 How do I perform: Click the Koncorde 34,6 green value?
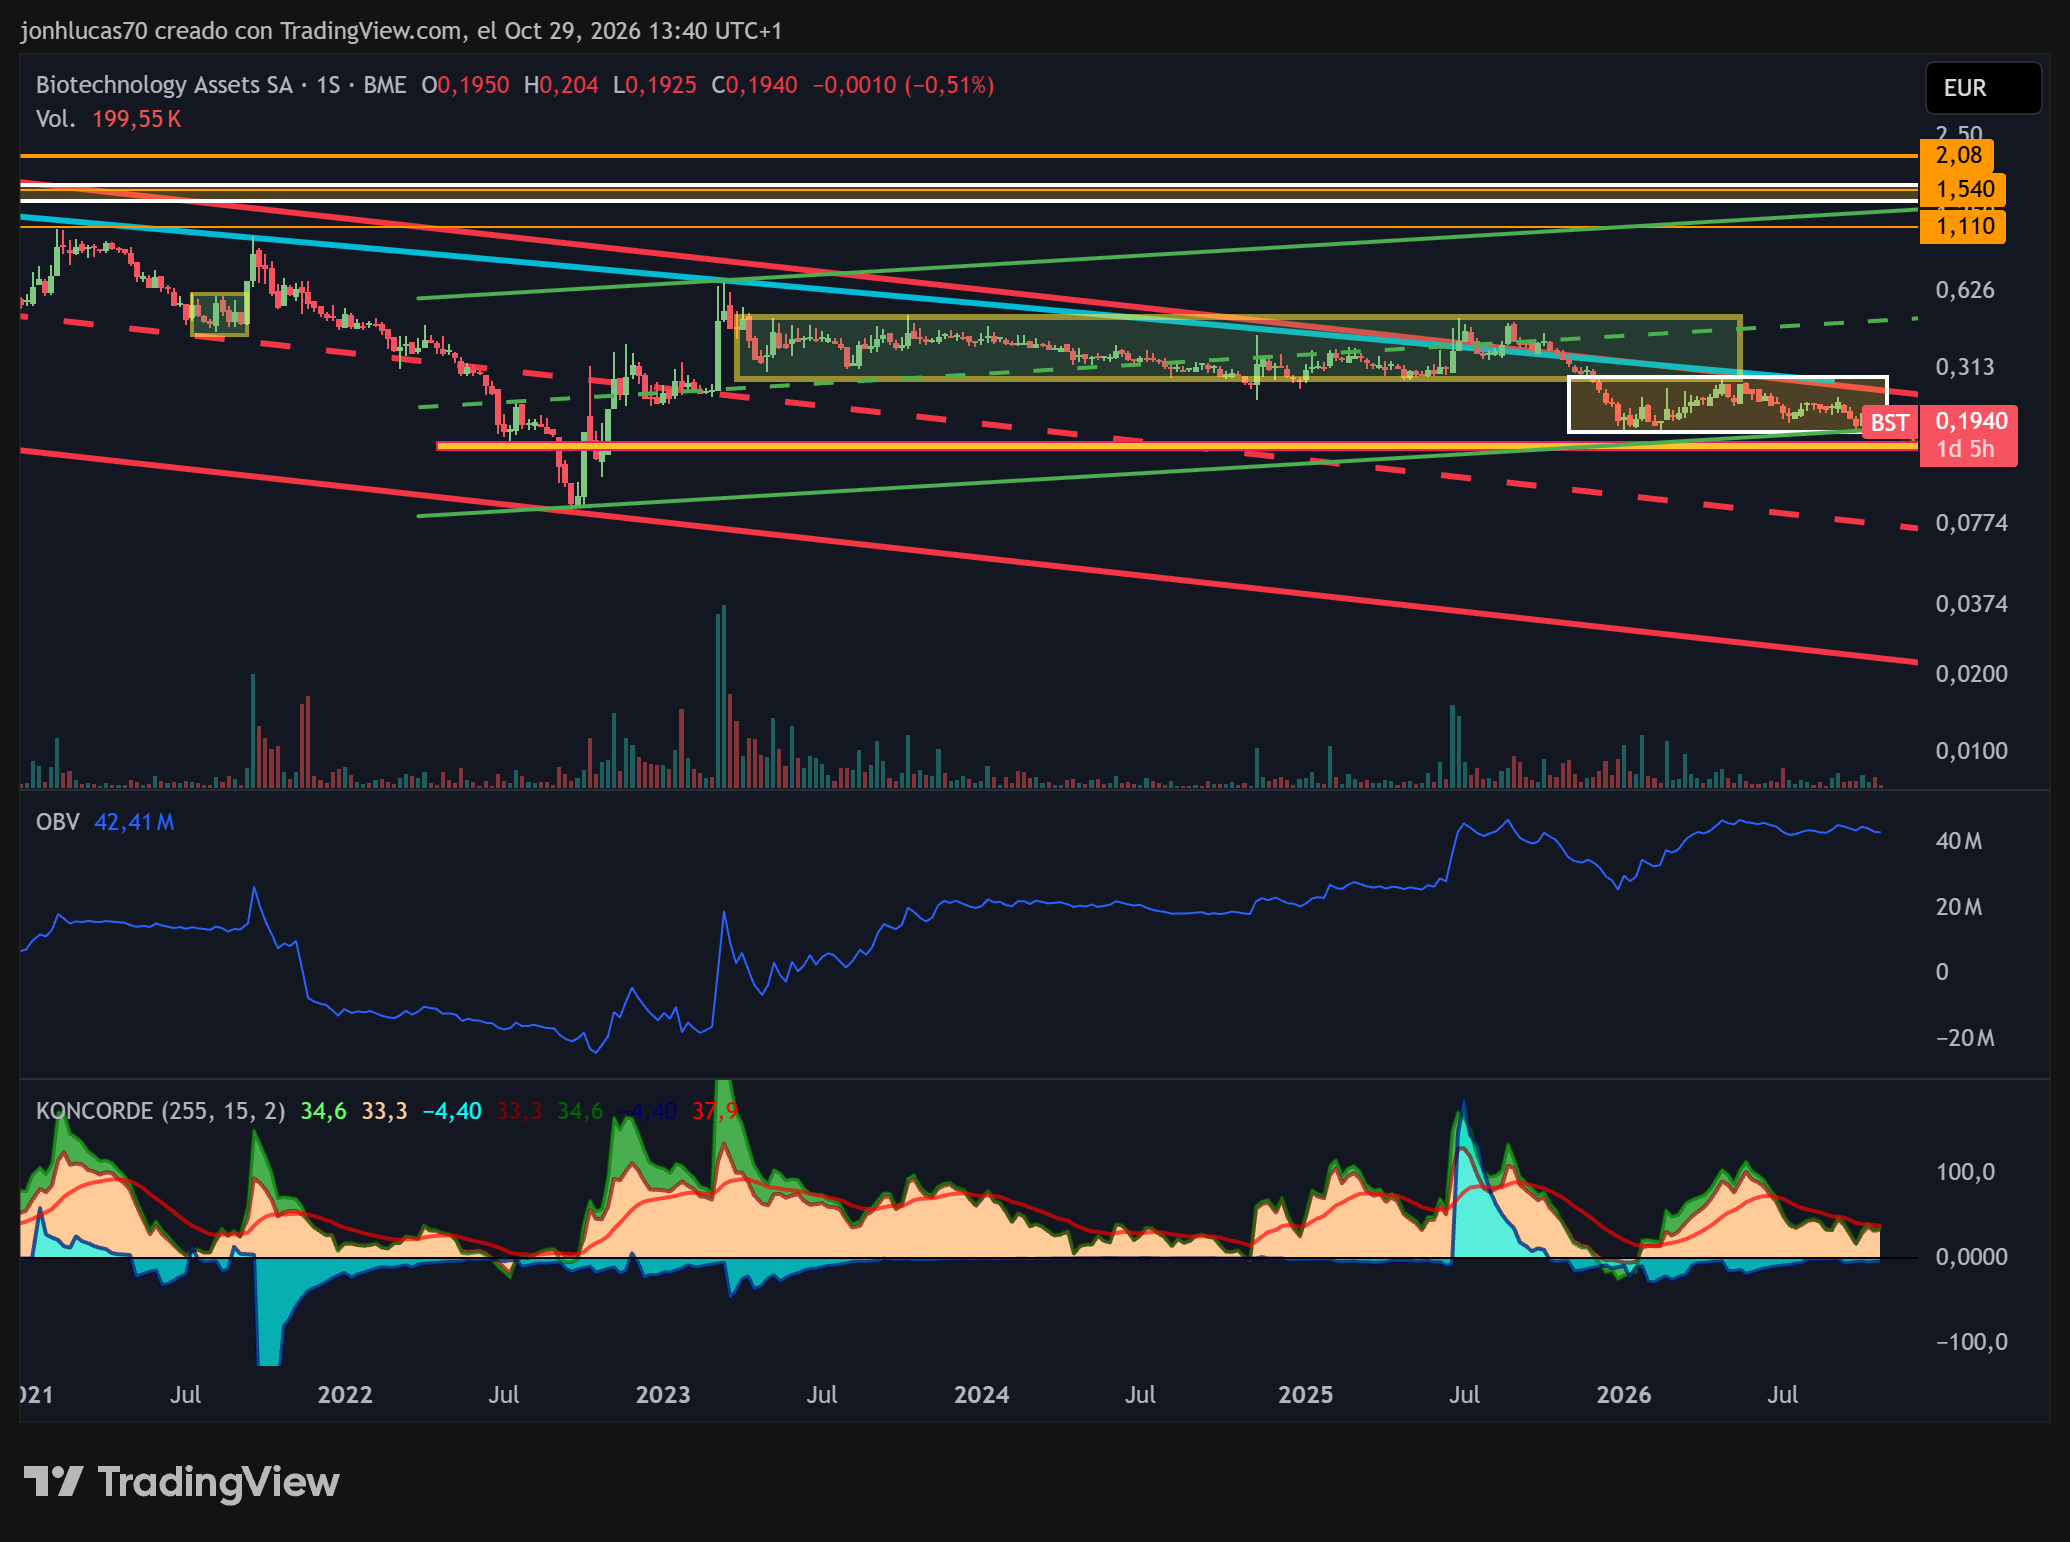pos(323,1111)
